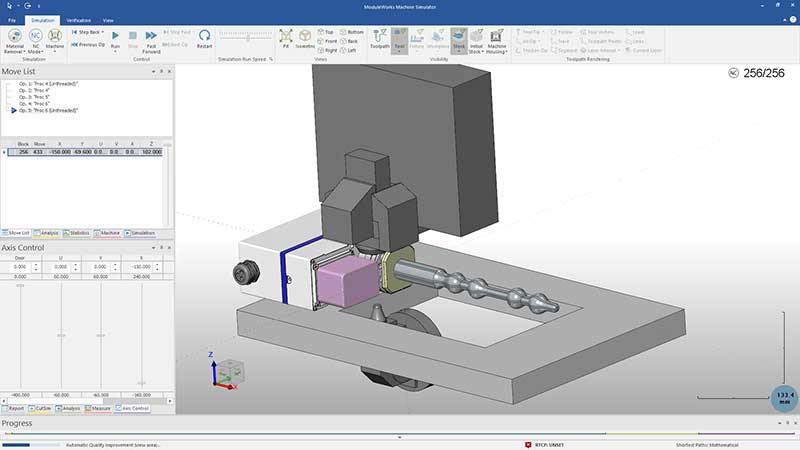
Task: Restart the simulation
Action: [x=204, y=38]
